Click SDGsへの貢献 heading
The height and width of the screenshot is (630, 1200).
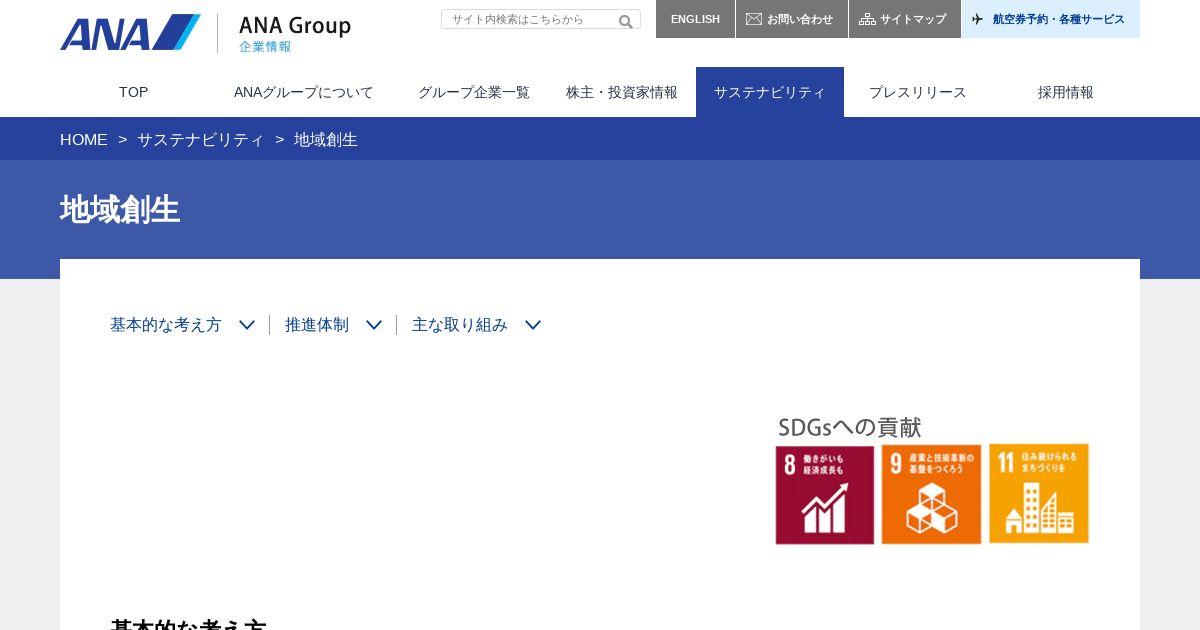[850, 427]
